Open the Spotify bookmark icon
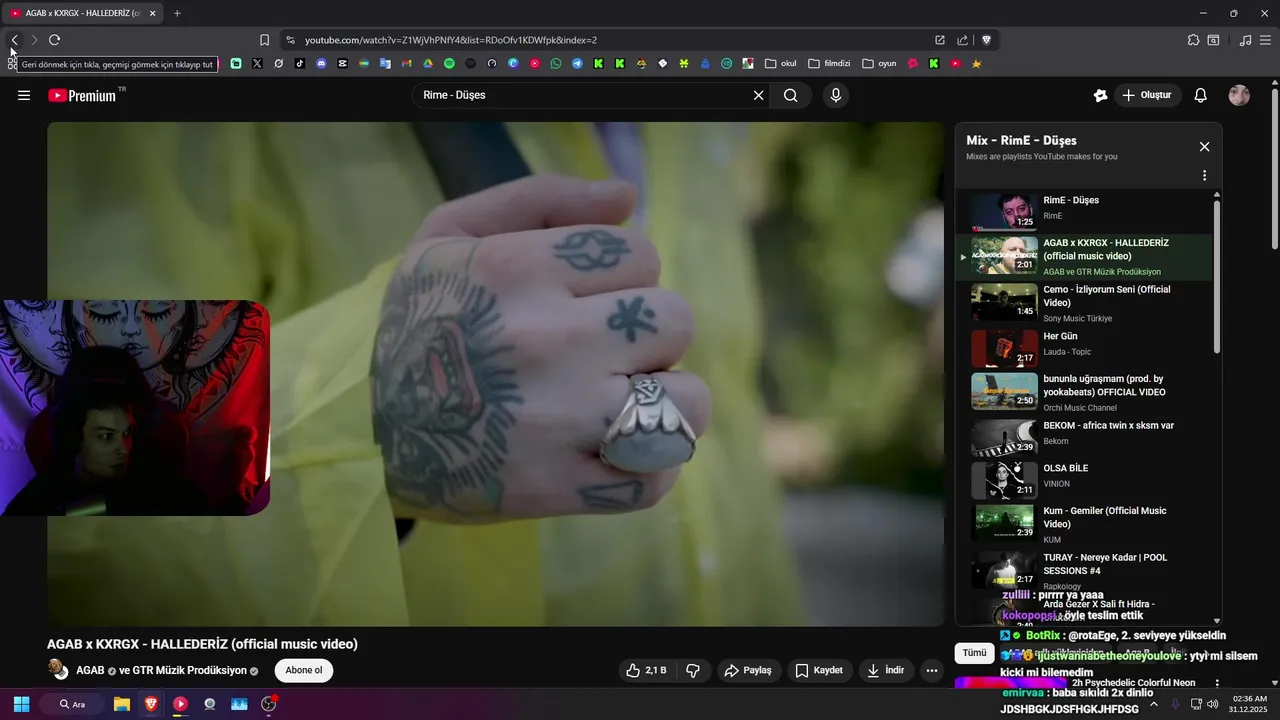 449,63
